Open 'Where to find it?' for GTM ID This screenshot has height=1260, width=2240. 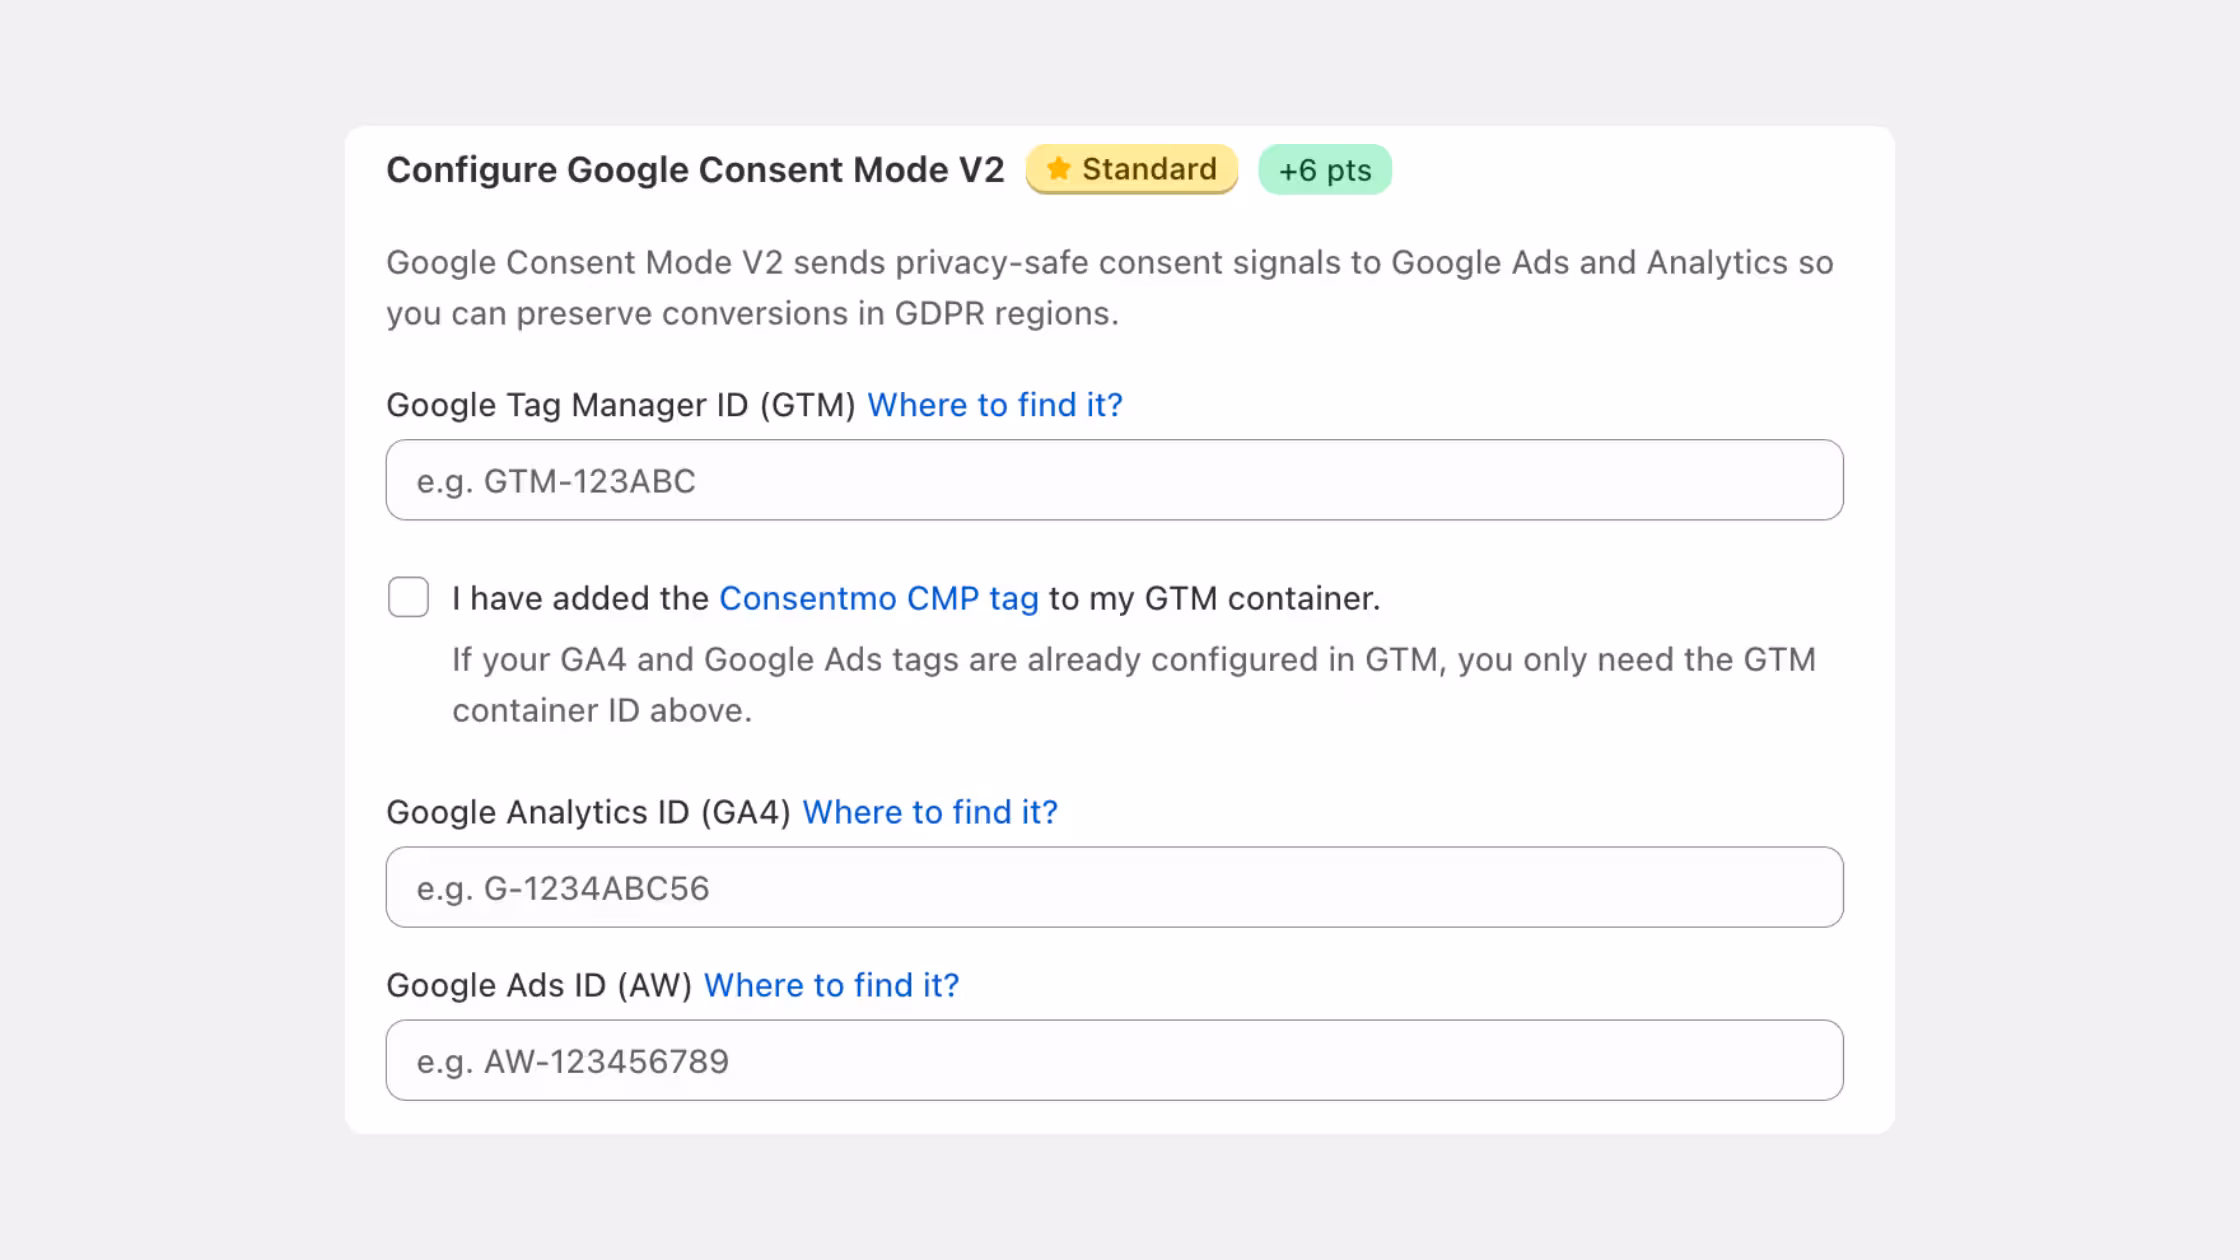pyautogui.click(x=995, y=405)
